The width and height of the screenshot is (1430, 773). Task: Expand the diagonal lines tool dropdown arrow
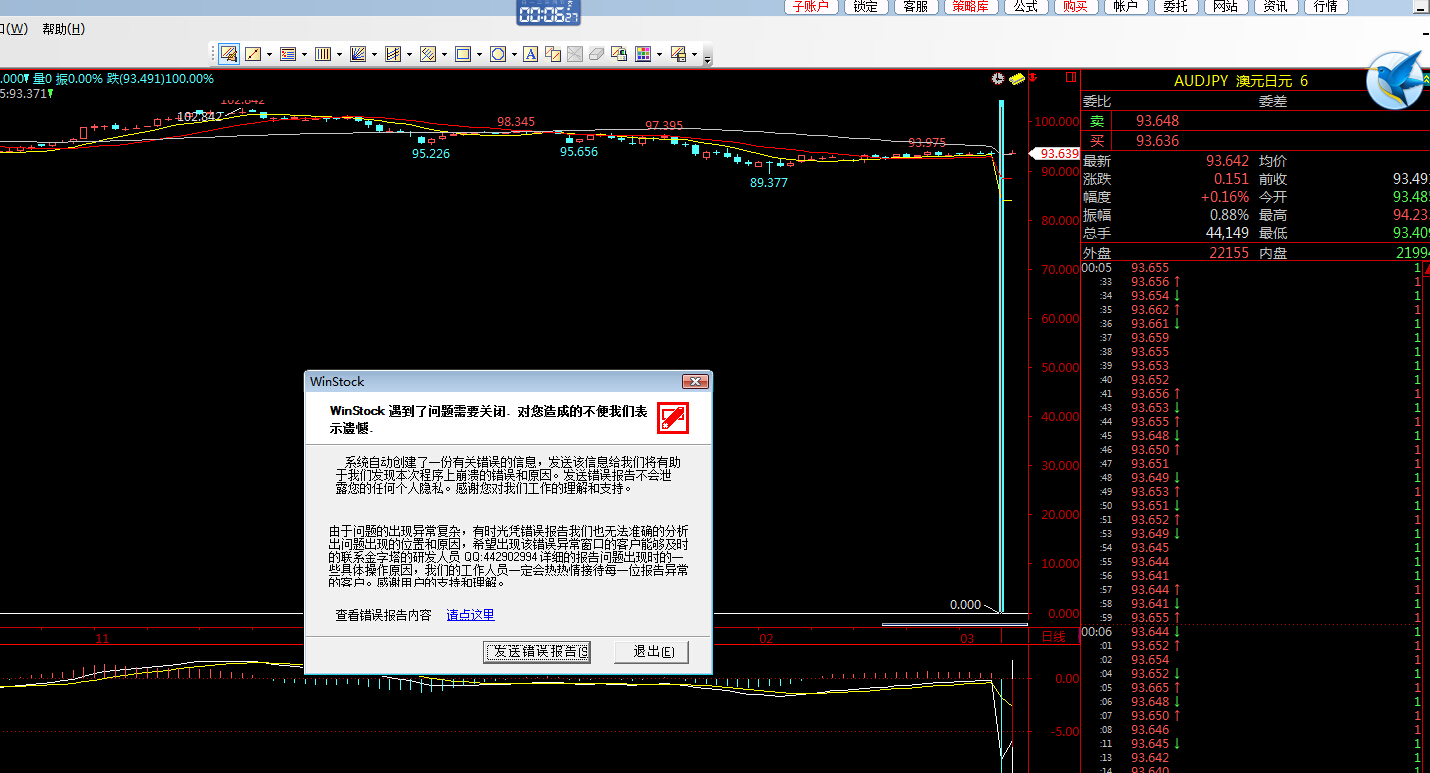click(x=444, y=55)
